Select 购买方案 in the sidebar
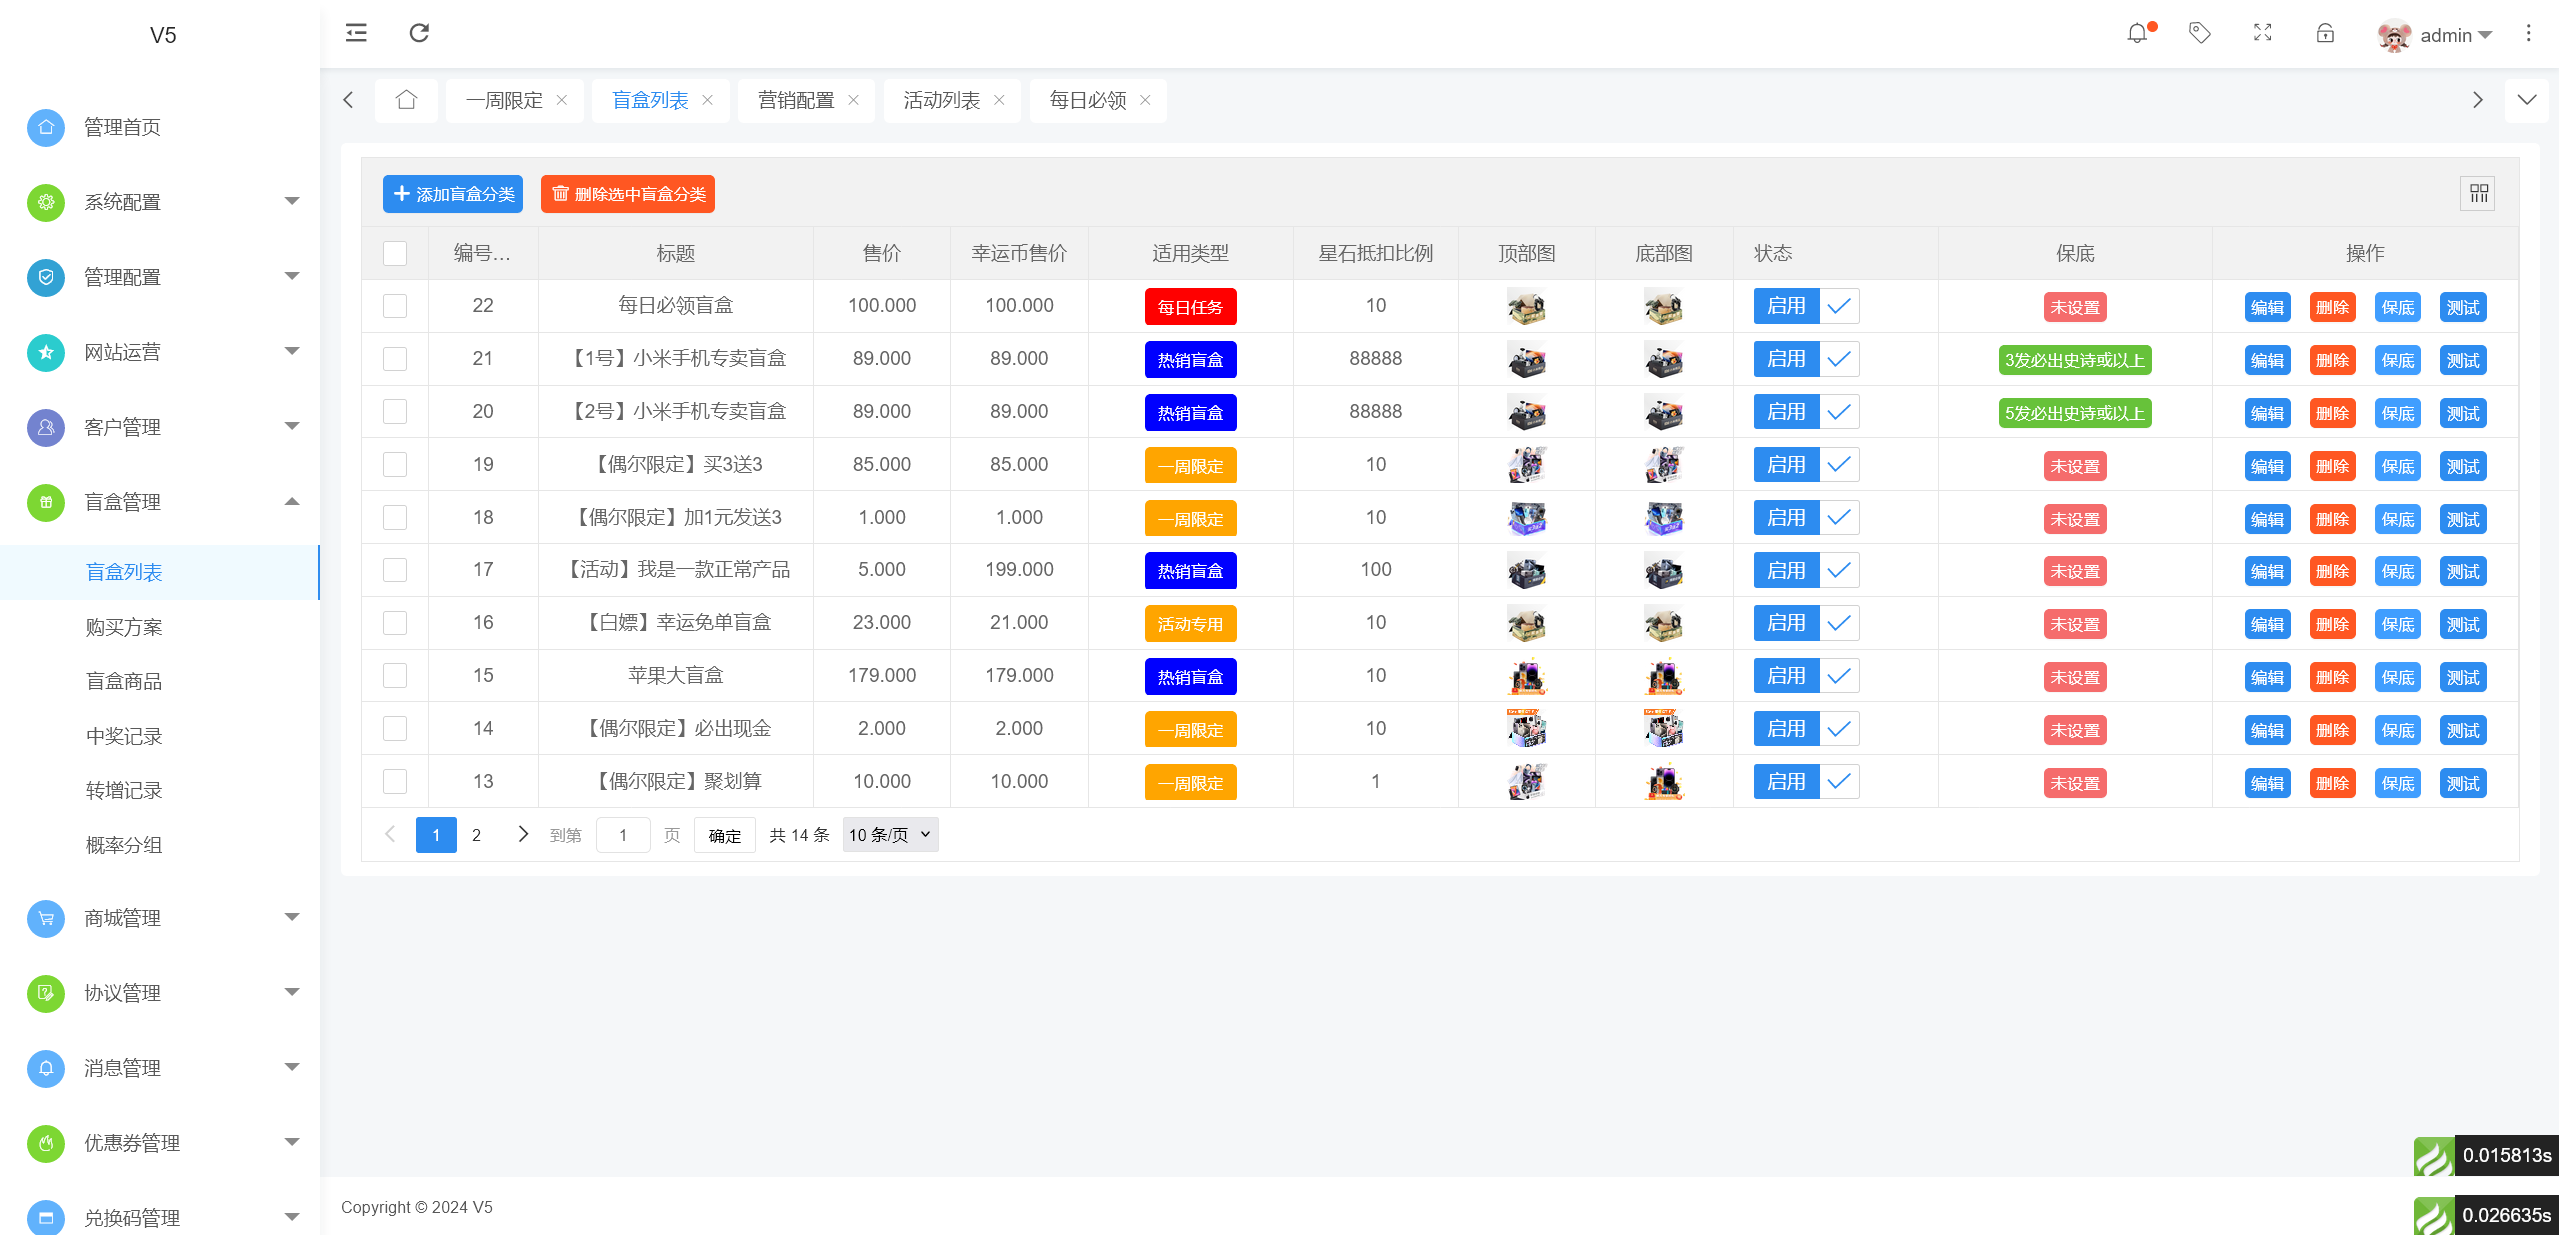Screen dimensions: 2559x1235 tap(124, 626)
